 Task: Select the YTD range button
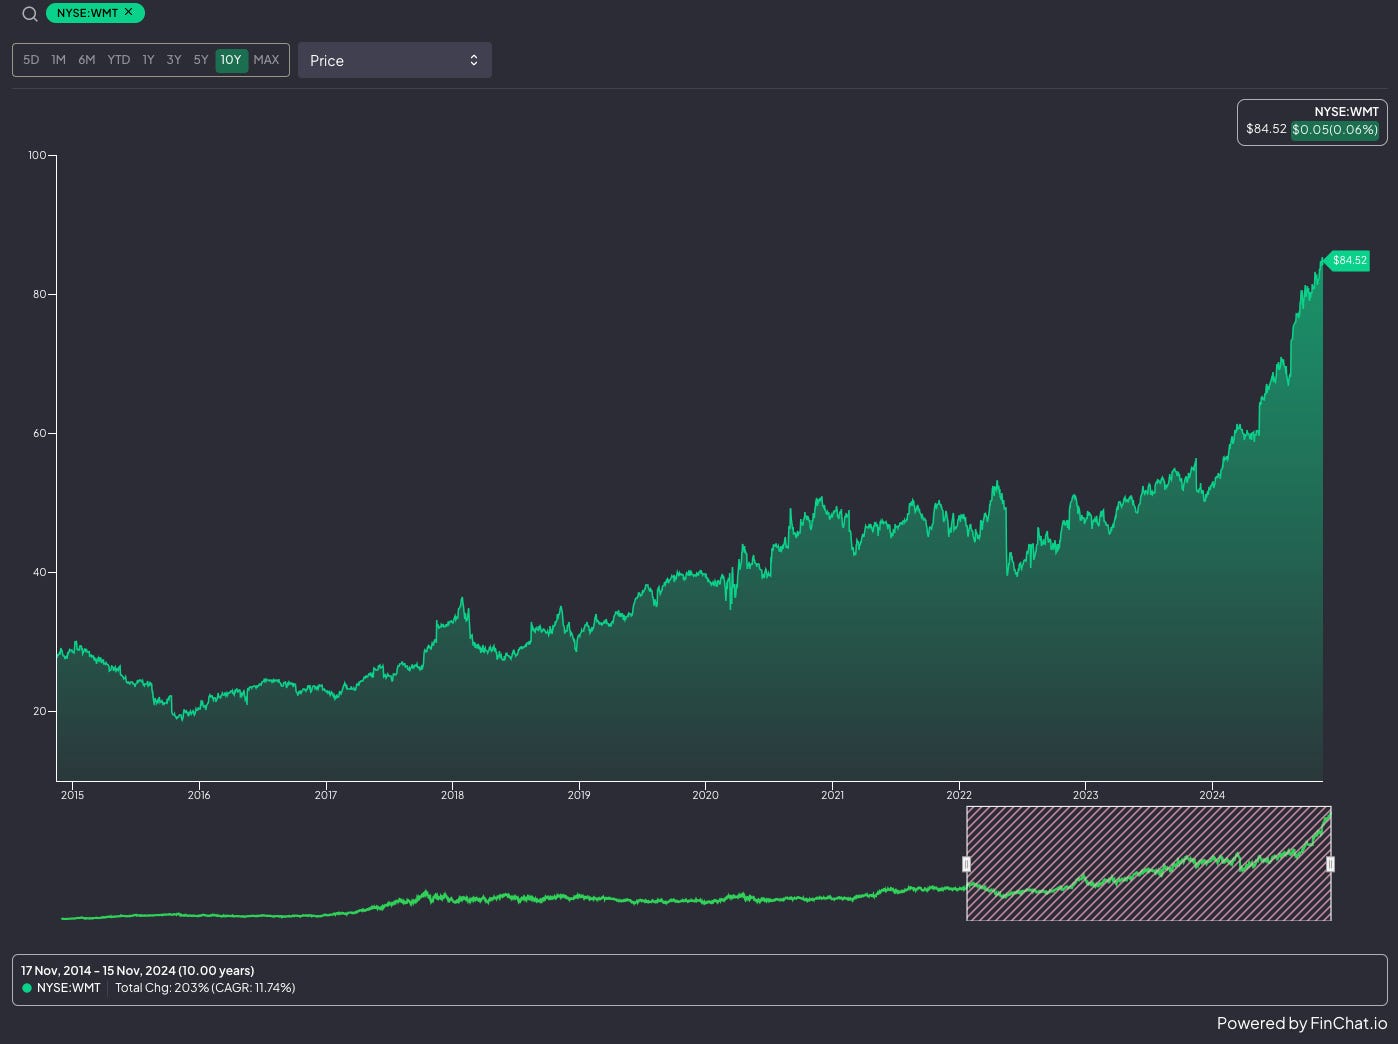[x=119, y=60]
